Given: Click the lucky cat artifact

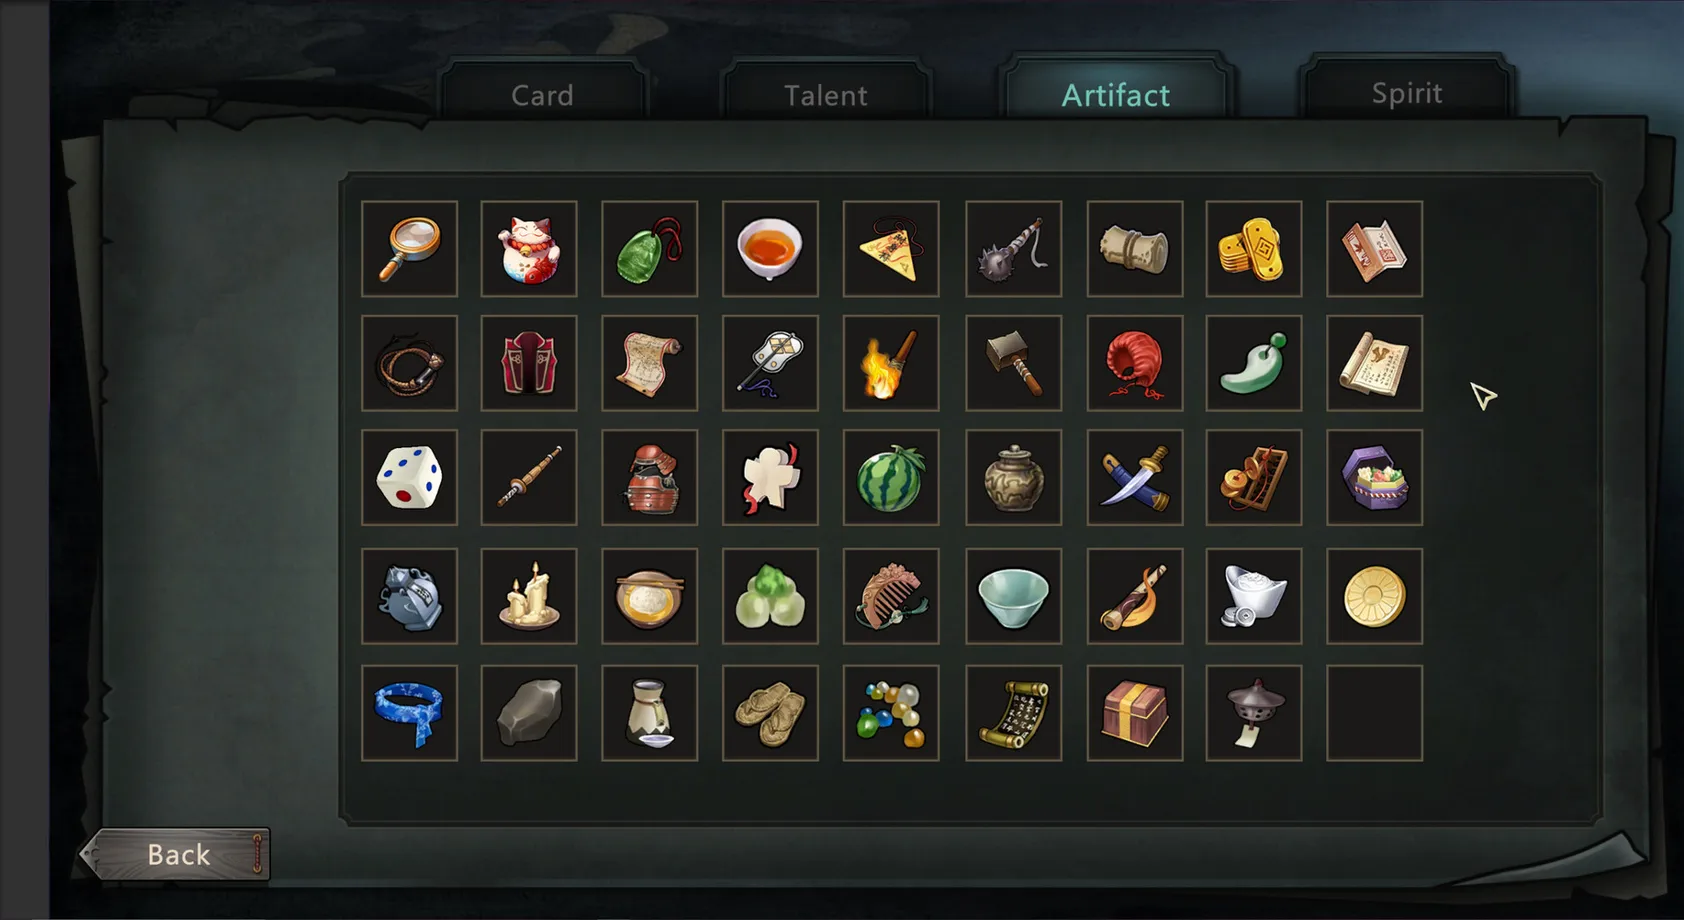Looking at the screenshot, I should (x=529, y=249).
